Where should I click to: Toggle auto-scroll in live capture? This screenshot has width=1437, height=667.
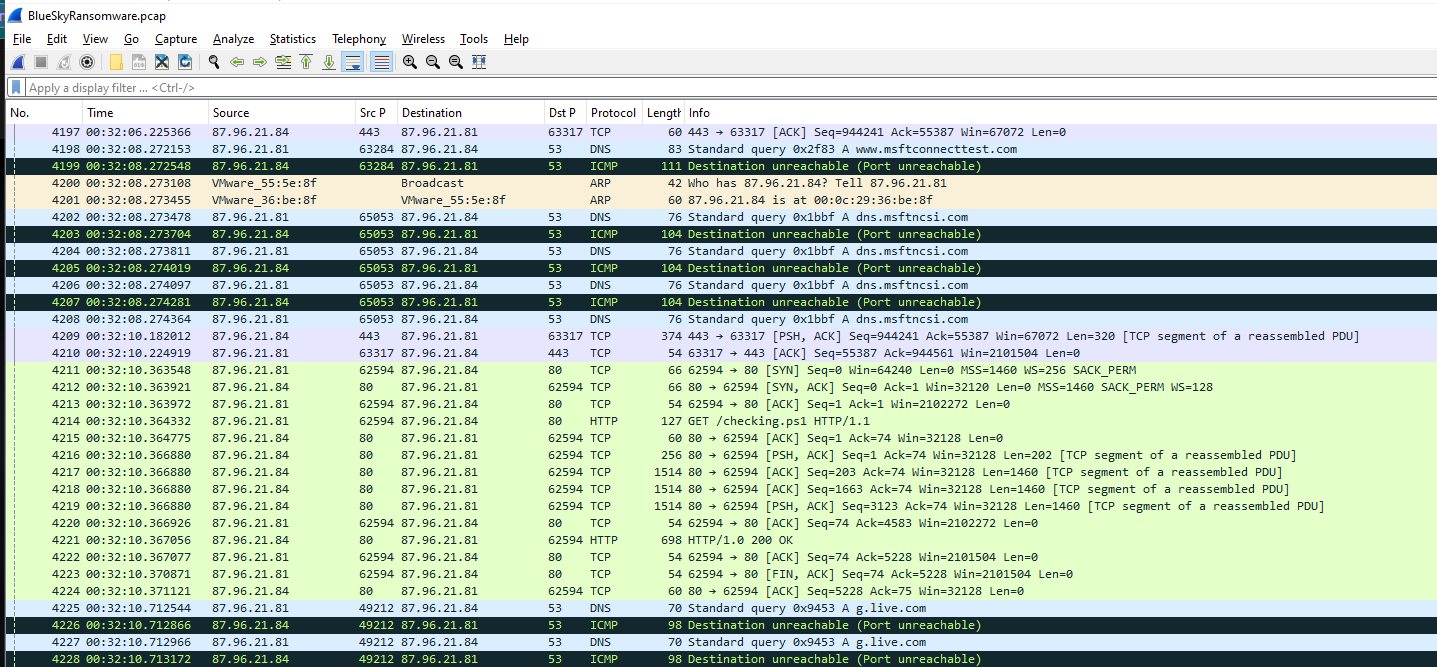[352, 61]
